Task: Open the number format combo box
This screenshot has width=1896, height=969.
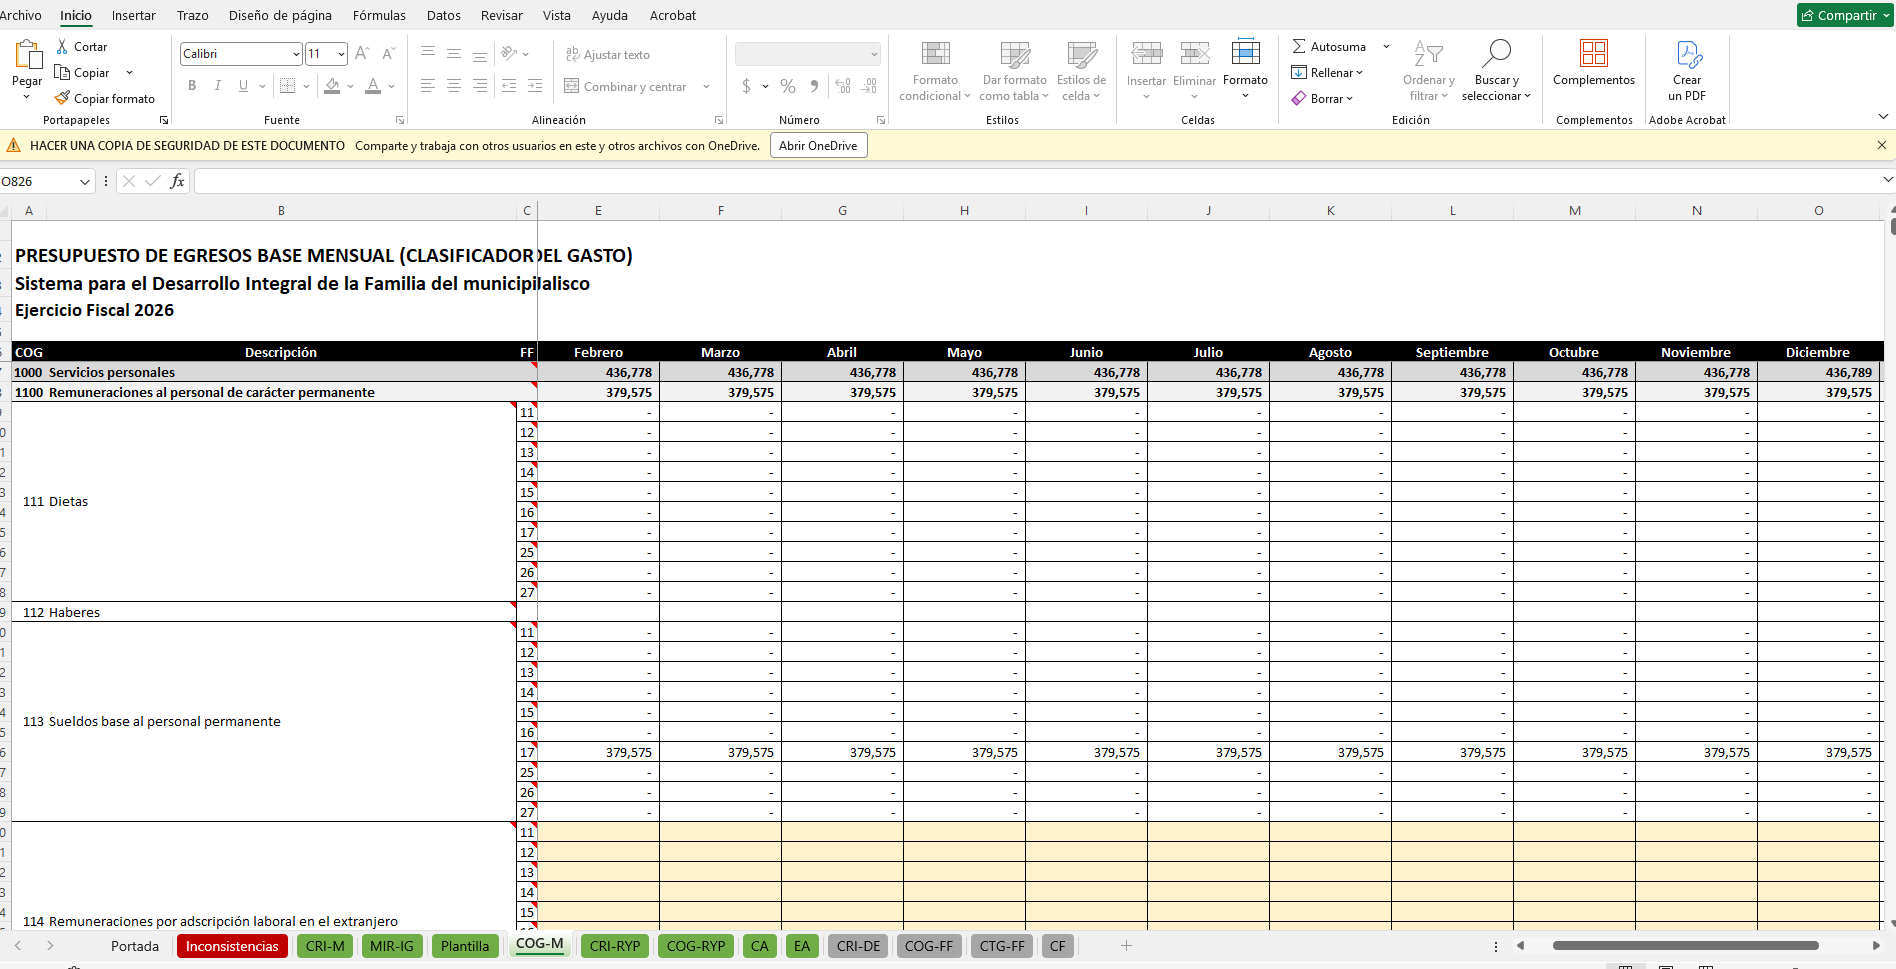Action: pos(808,54)
